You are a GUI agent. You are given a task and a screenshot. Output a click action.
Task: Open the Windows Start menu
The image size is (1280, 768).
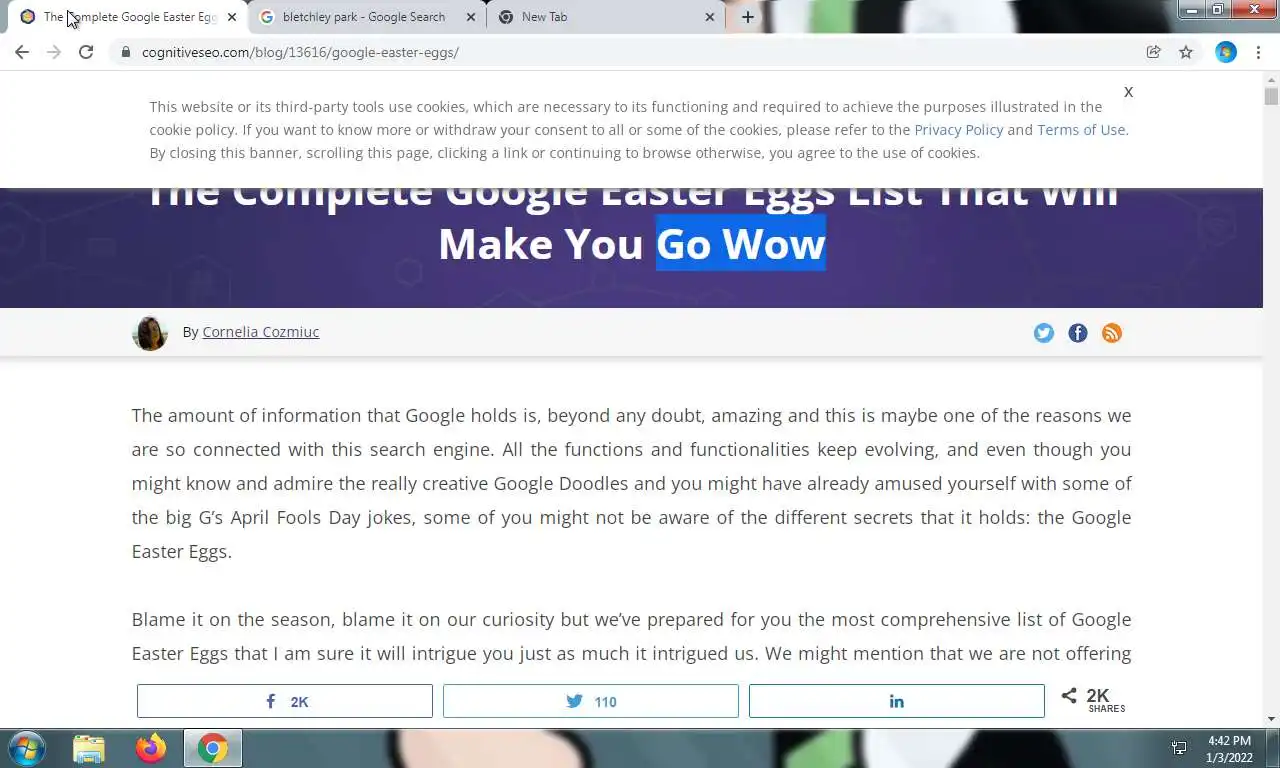[x=27, y=749]
